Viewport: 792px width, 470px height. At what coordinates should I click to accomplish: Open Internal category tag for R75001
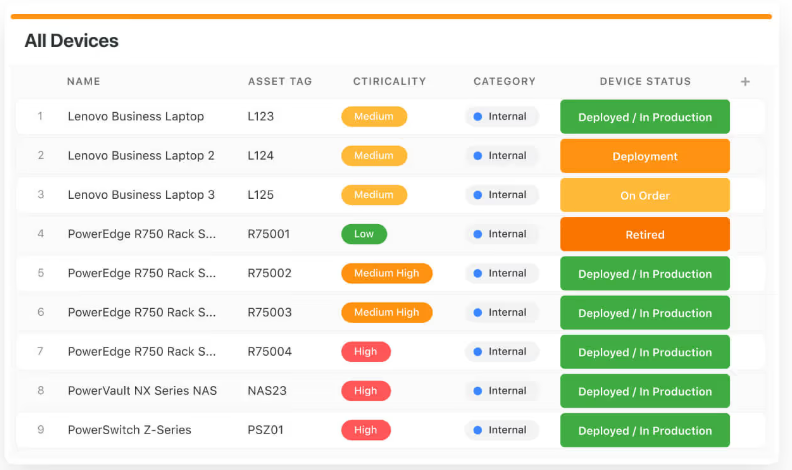[x=502, y=234]
